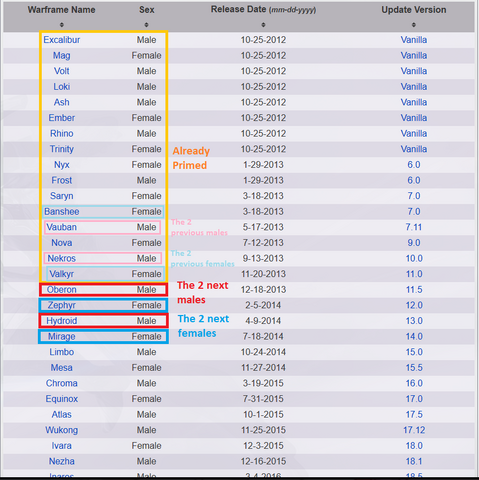This screenshot has width=479, height=480.
Task: Open the Ash warframe link
Action: [62, 102]
